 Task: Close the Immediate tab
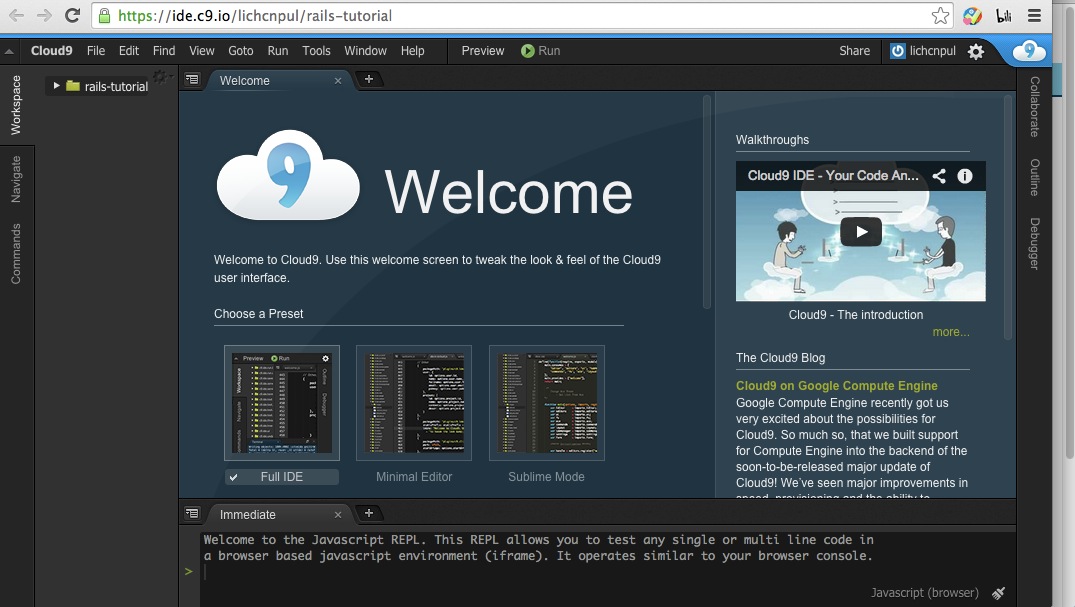click(338, 515)
